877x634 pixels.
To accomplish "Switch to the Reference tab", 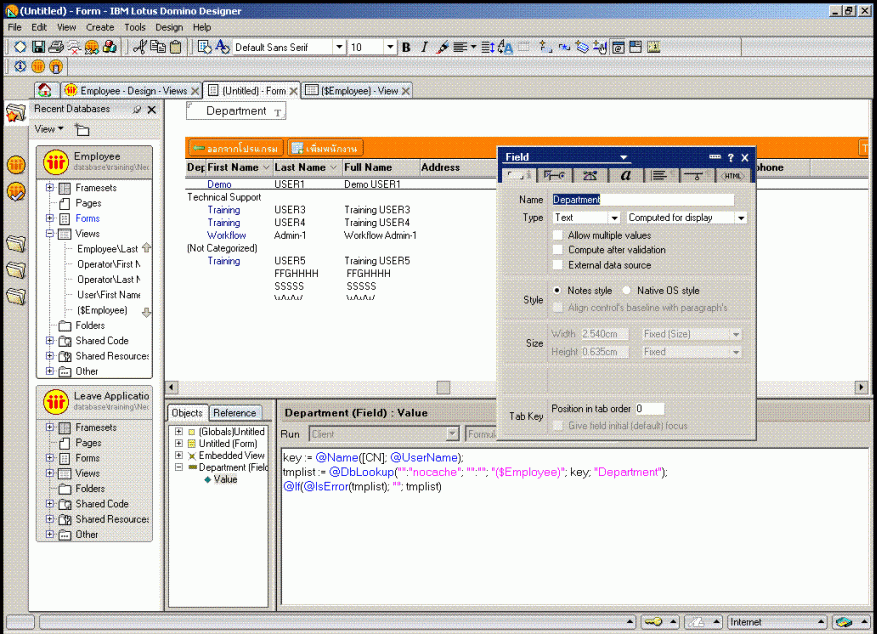I will coord(235,413).
